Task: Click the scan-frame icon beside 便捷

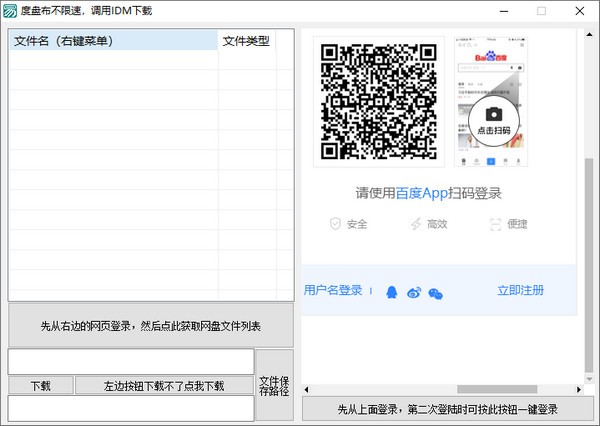Action: tap(494, 224)
